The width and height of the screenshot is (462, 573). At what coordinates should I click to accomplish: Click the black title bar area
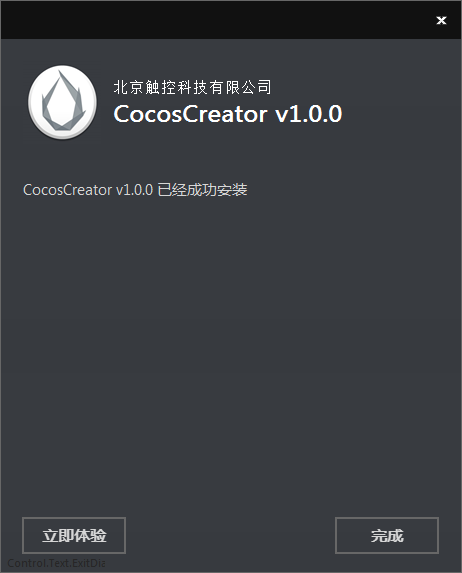pos(219,20)
